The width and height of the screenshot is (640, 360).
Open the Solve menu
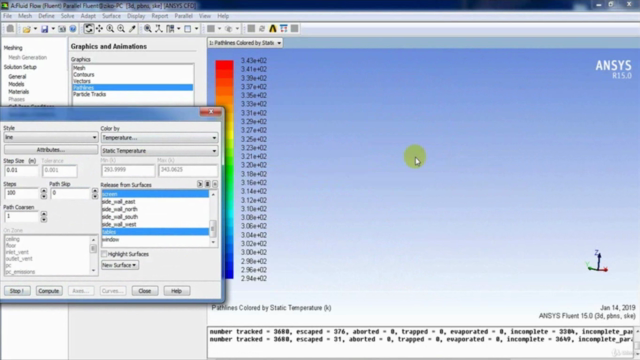click(x=67, y=16)
